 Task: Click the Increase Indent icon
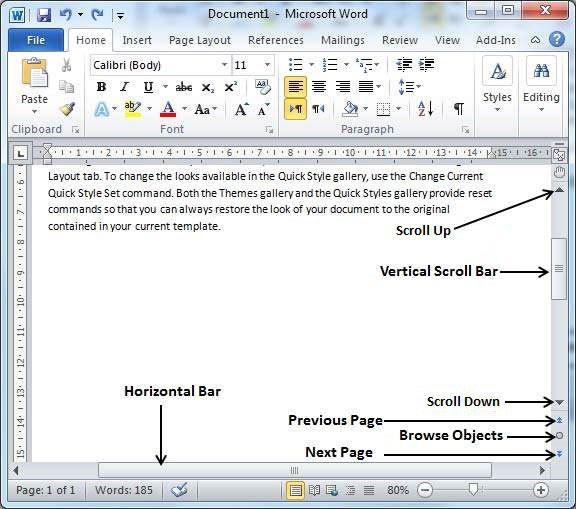426,65
